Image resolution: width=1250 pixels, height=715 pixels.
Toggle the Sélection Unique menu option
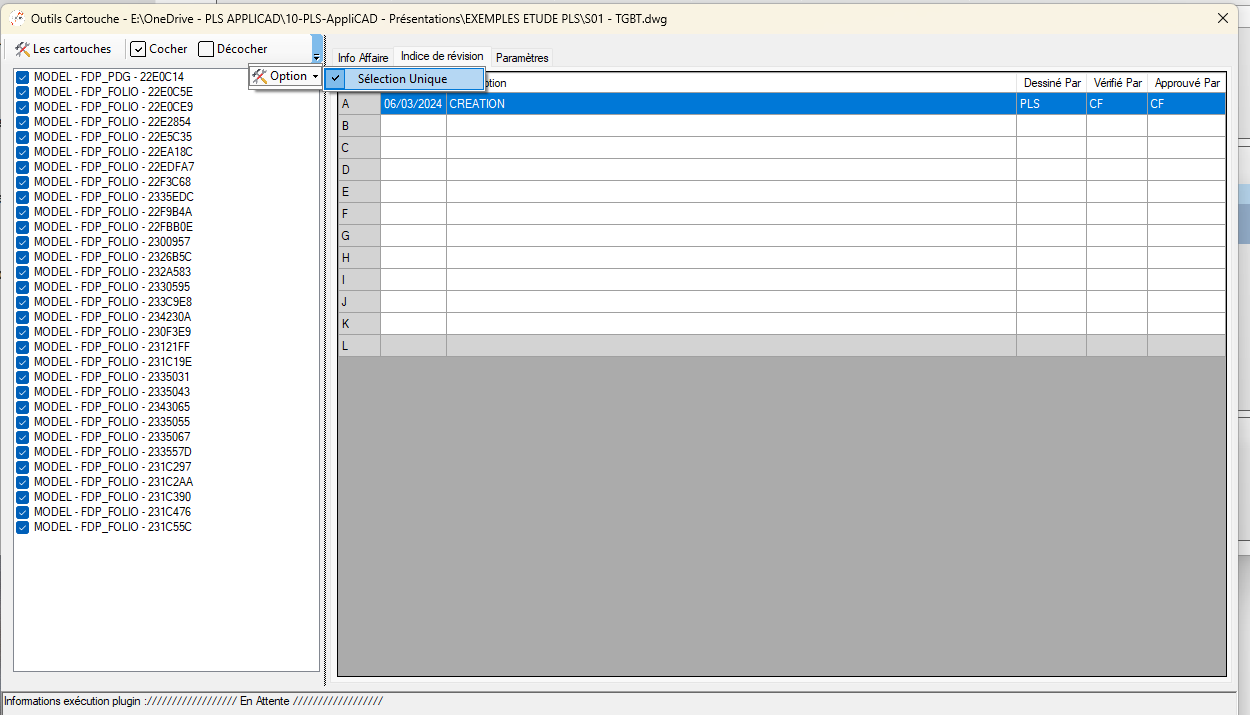click(403, 79)
